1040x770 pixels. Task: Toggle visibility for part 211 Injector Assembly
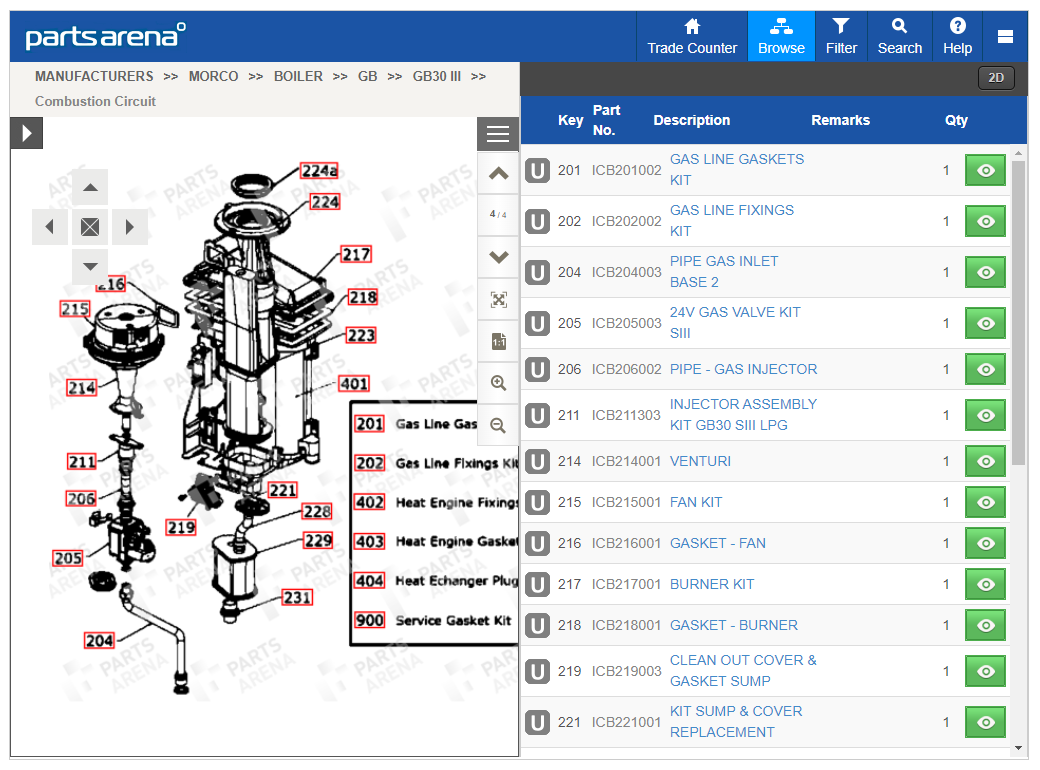[985, 415]
